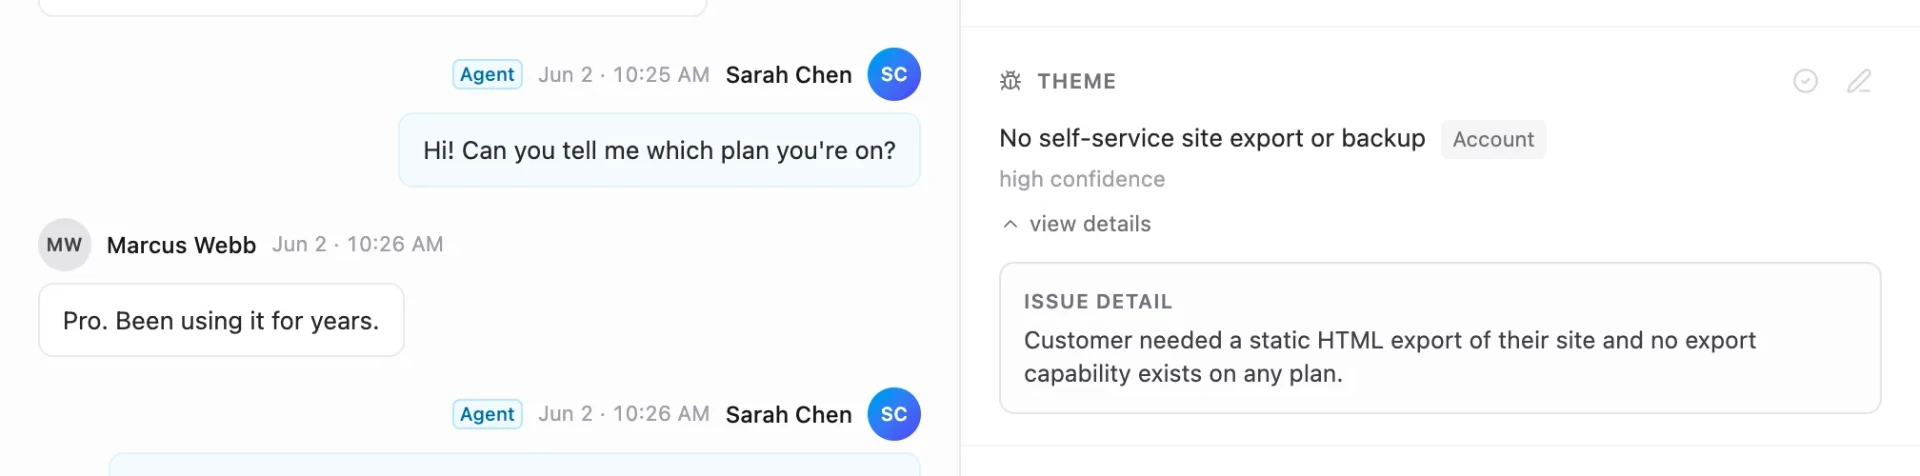Click the Jun 2 10:26 AM timestamp beside Marcus Webb
The image size is (1920, 476).
(358, 244)
